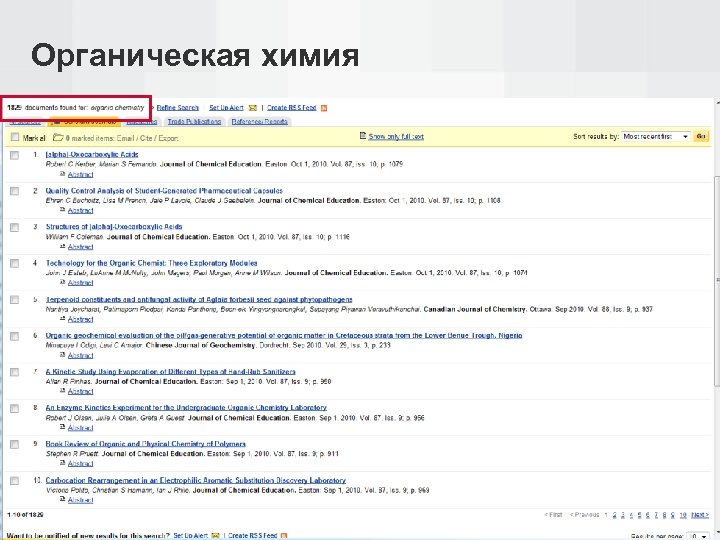Check result 2 Quality Control Analysis
Viewport: 720px width, 540px height.
tap(15, 191)
